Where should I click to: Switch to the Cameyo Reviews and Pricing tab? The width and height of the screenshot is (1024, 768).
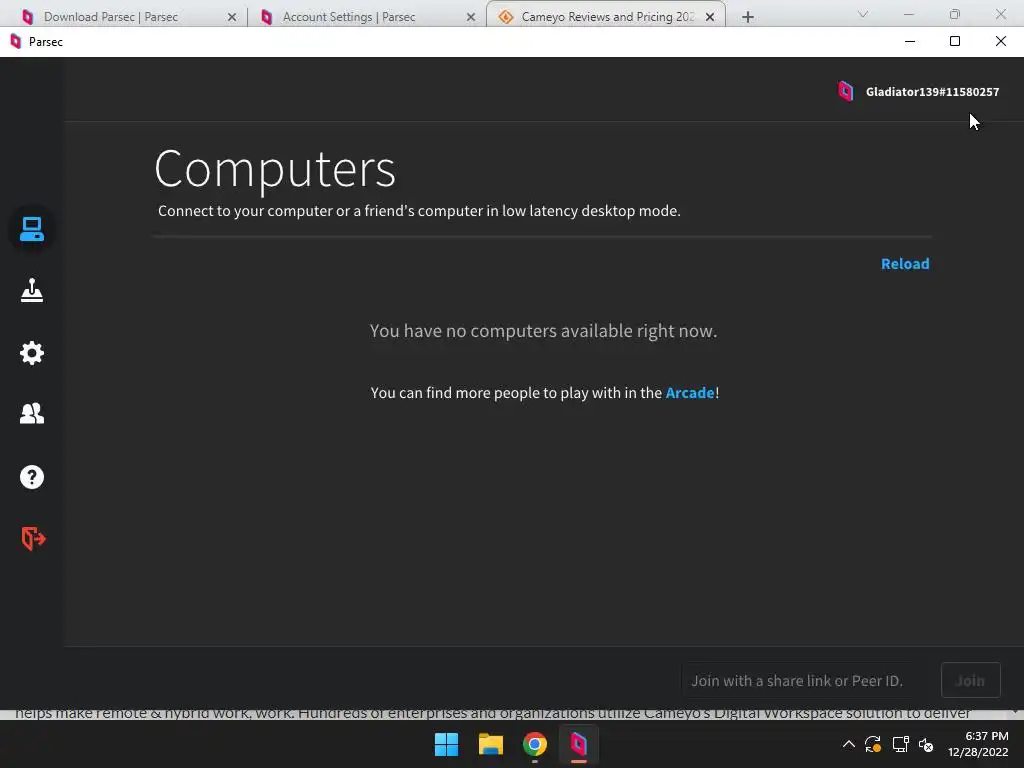607,17
